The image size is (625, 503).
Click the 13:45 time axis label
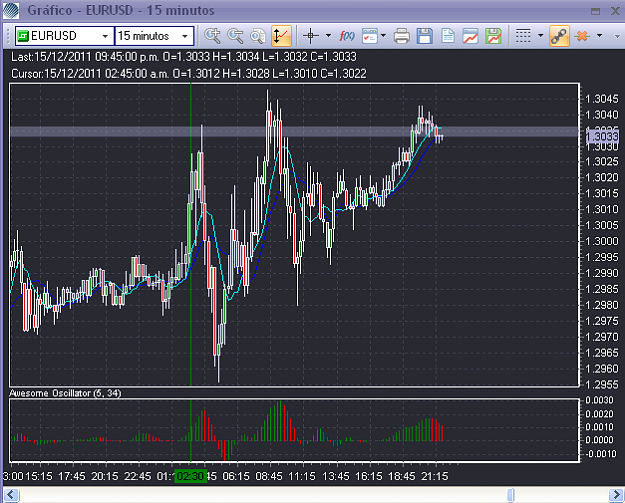(336, 476)
